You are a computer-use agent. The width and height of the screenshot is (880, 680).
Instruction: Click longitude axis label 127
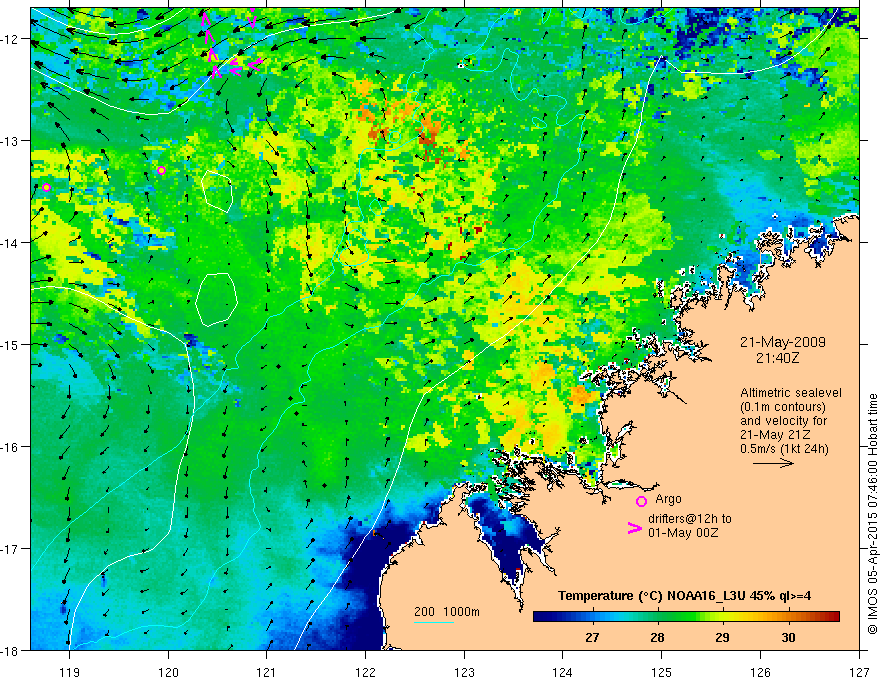tap(859, 672)
